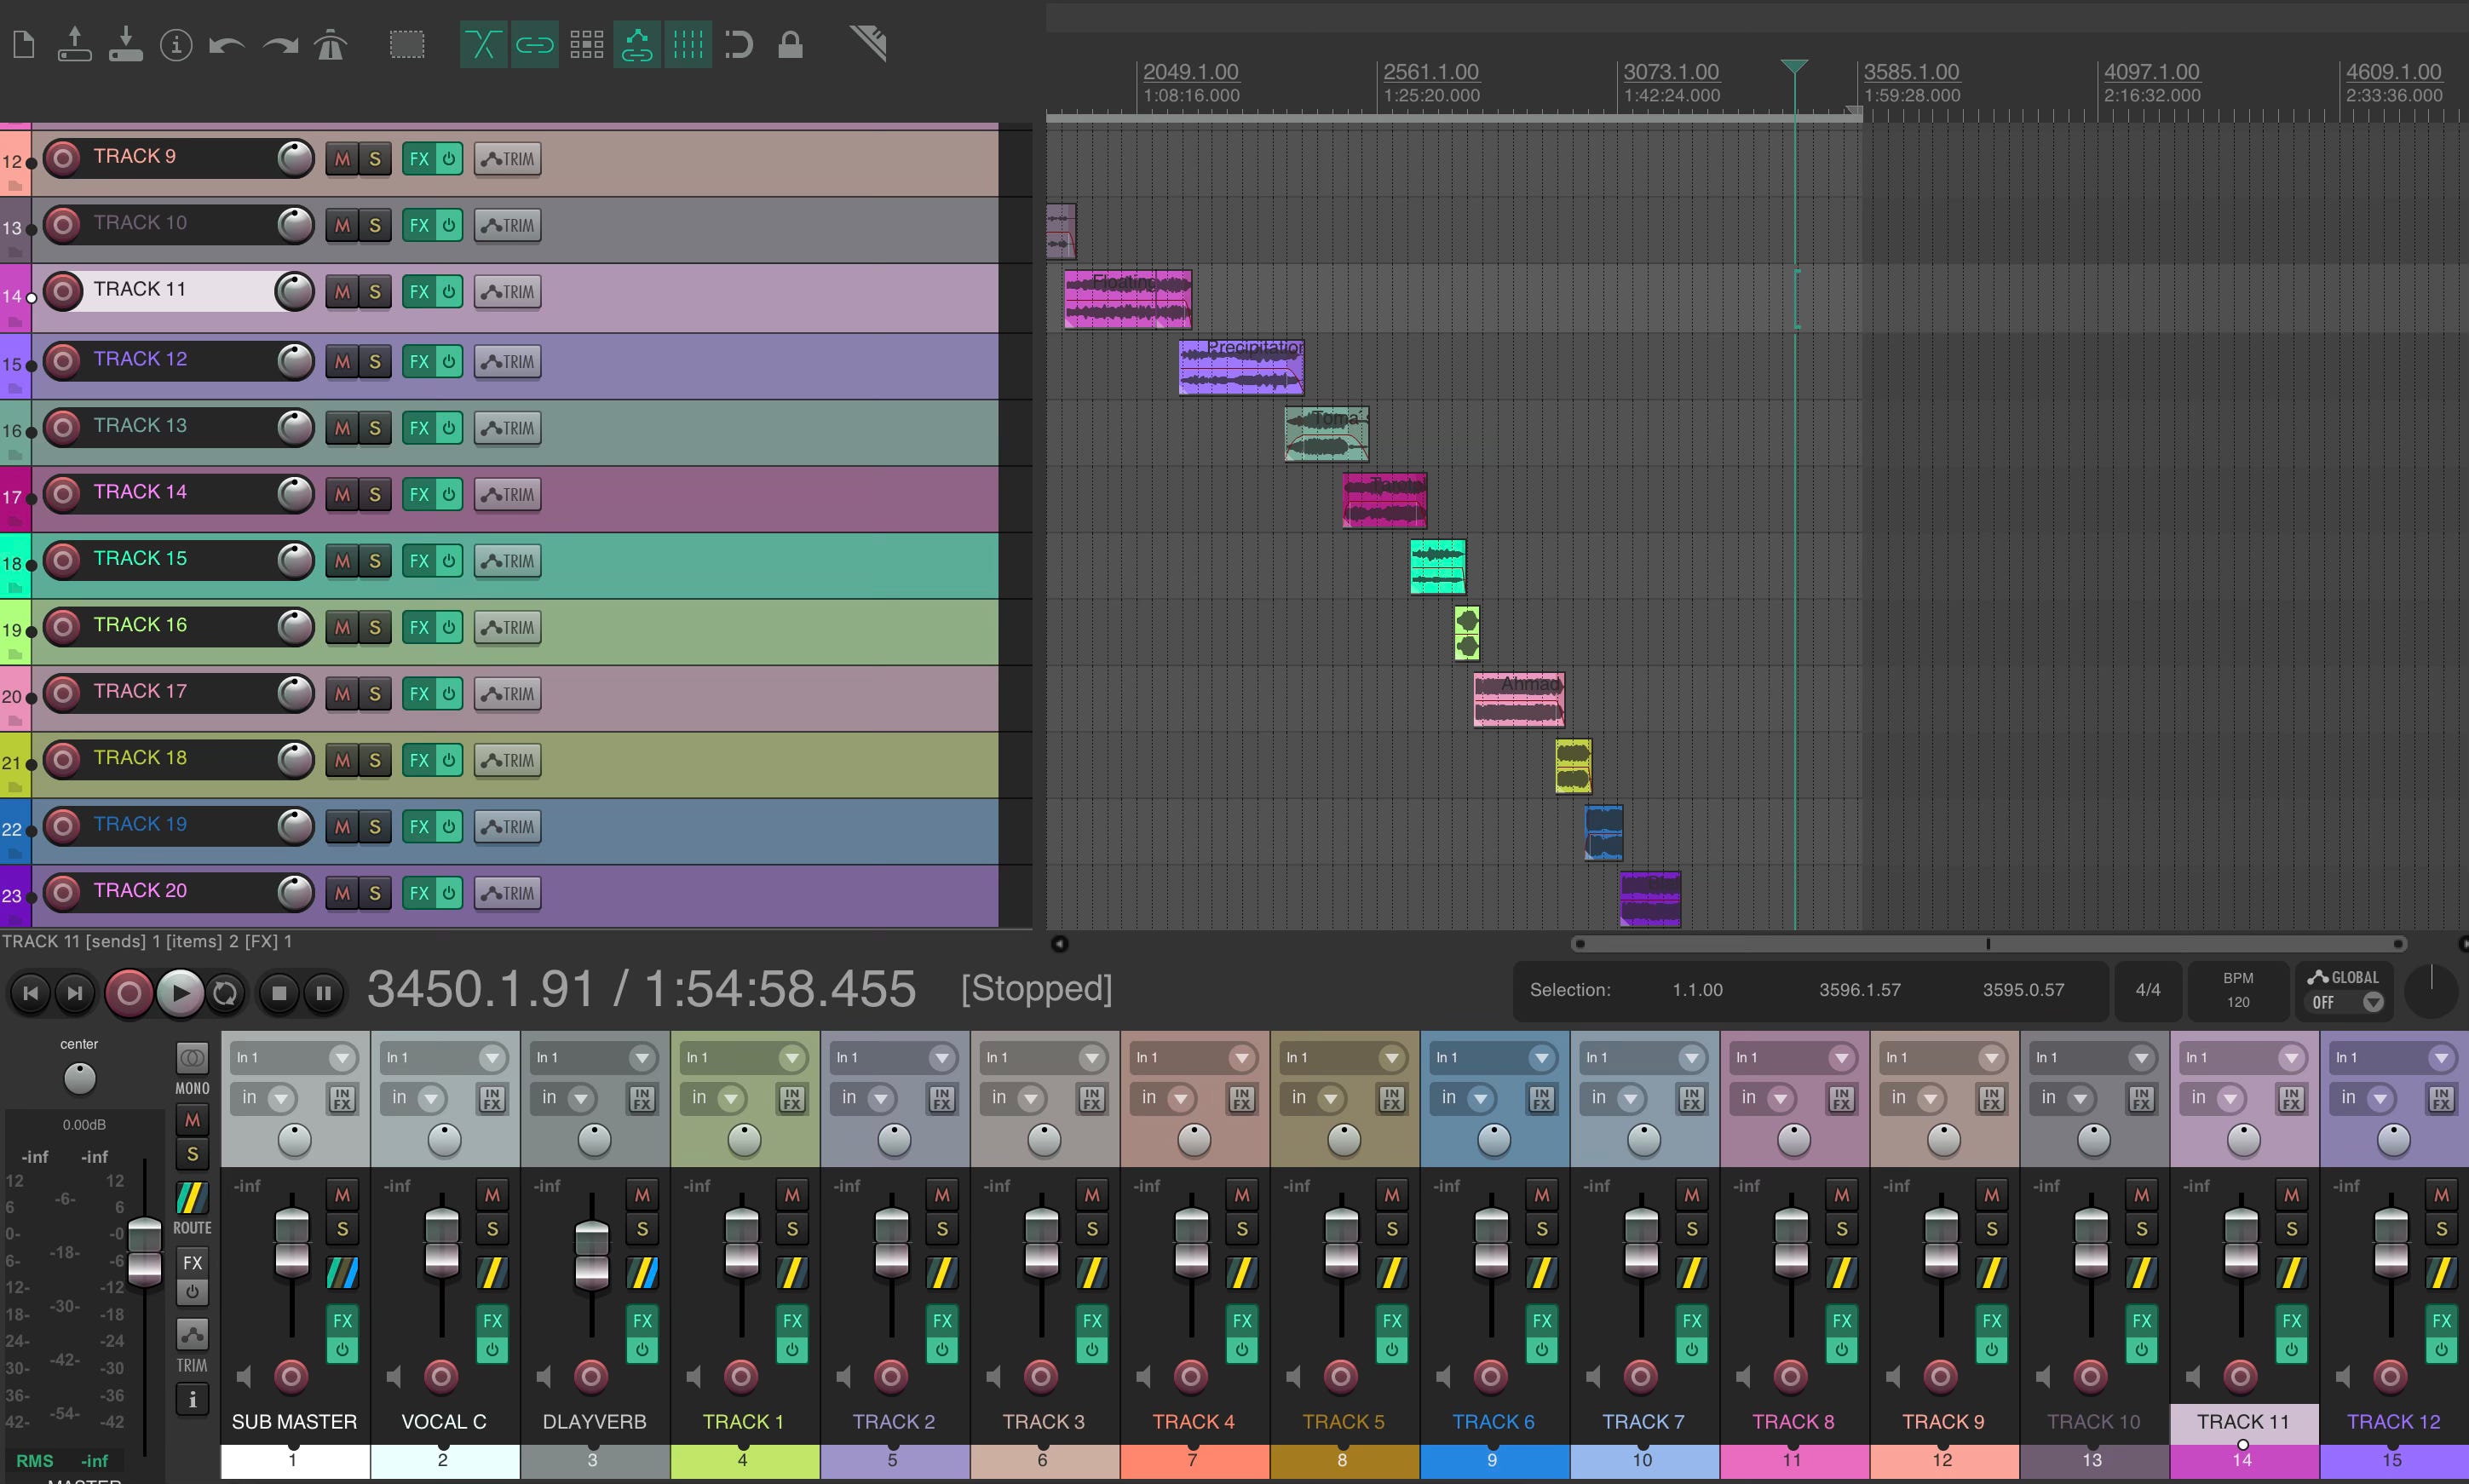Viewport: 2469px width, 1484px height.
Task: Click the Save Project icon
Action: click(126, 45)
